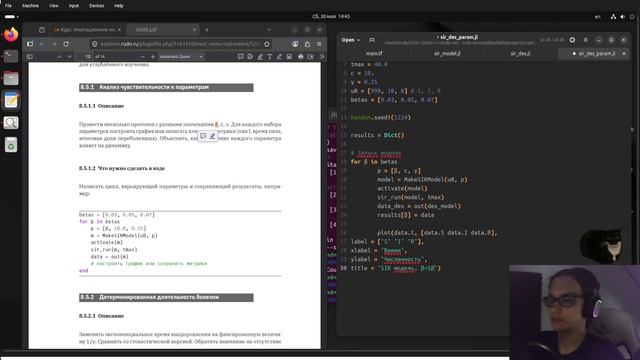
Task: Reload the page in Firefox
Action: 66,44
